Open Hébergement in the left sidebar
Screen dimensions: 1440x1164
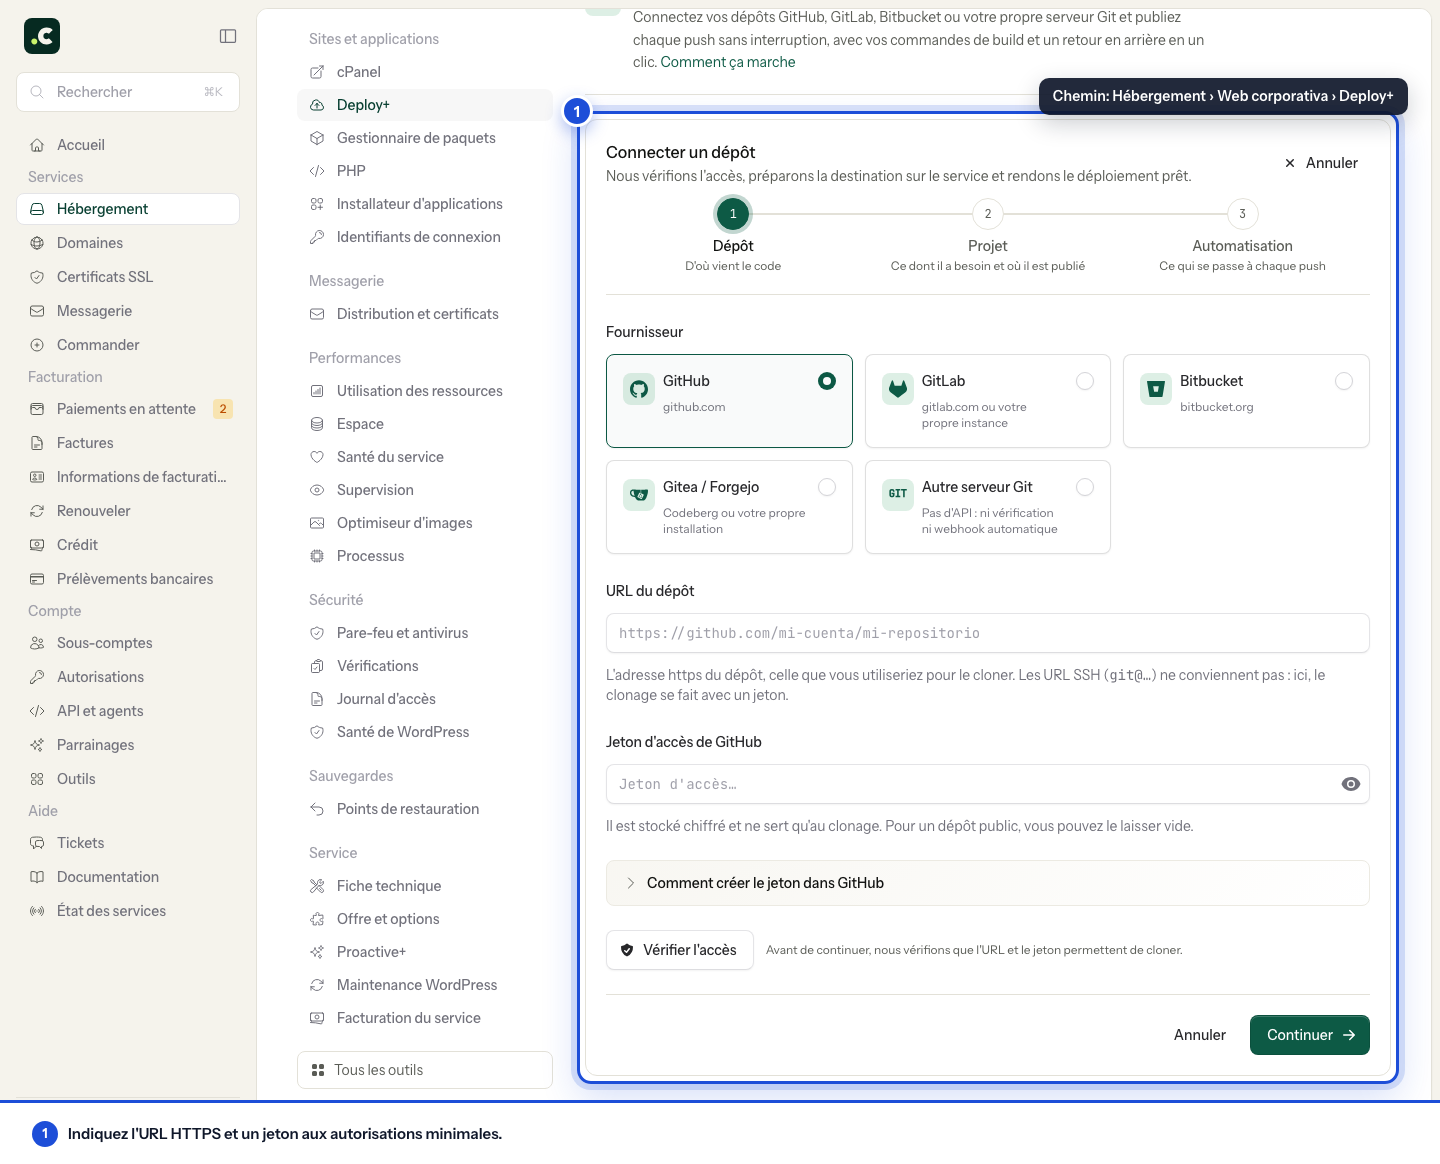click(x=128, y=209)
